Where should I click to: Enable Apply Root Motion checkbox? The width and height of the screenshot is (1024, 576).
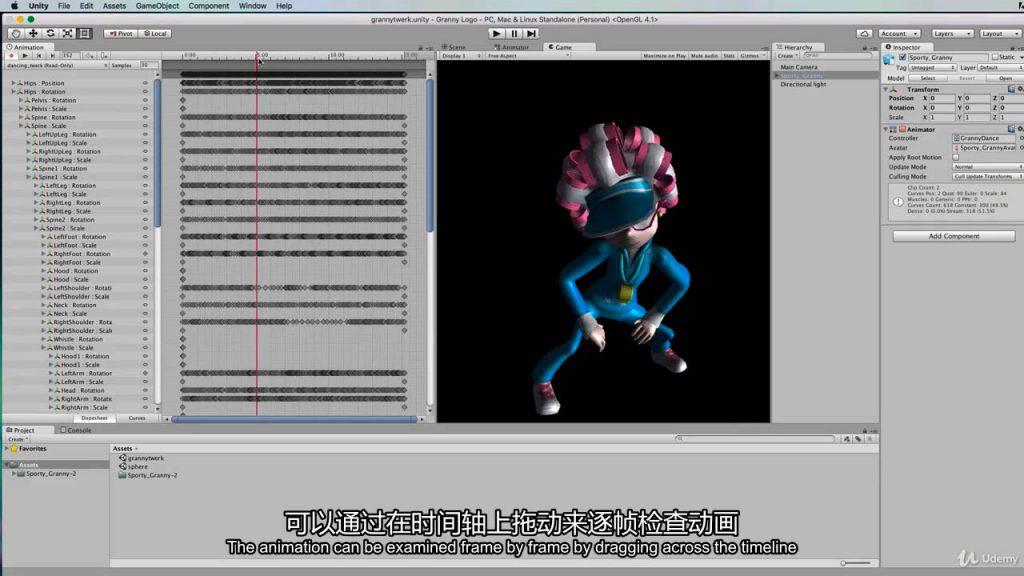955,157
